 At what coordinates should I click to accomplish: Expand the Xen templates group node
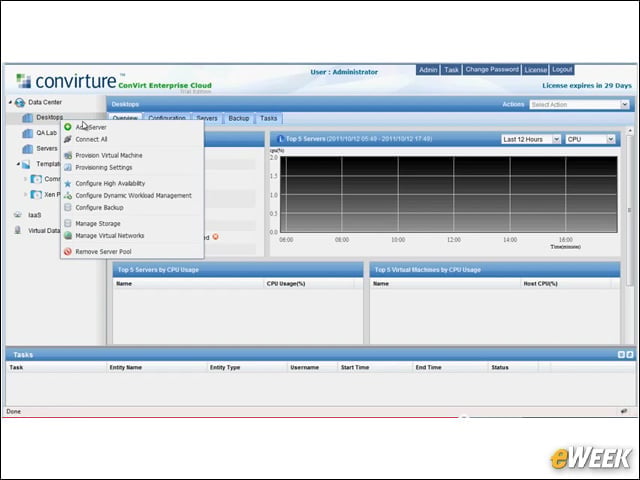click(x=25, y=194)
